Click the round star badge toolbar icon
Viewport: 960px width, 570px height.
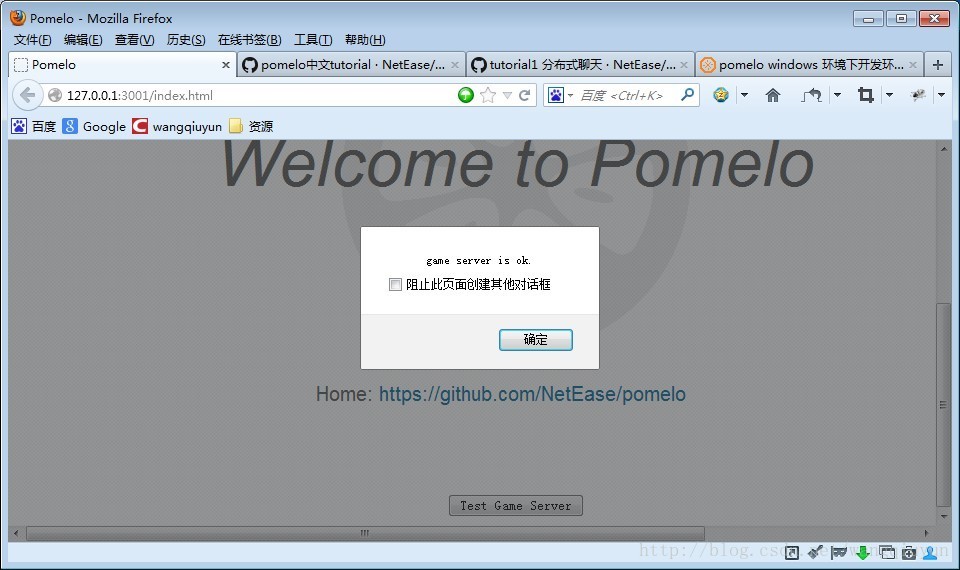click(x=721, y=94)
